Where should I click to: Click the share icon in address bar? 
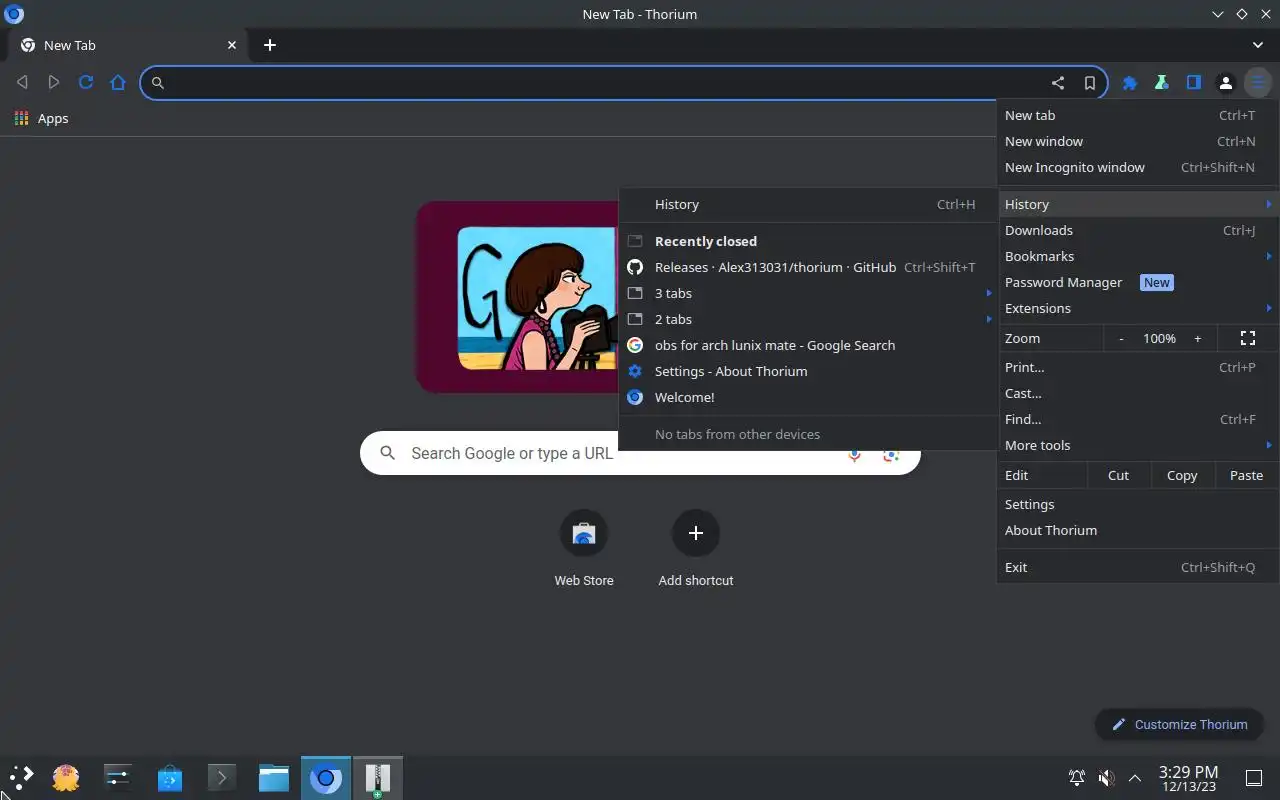point(1058,83)
